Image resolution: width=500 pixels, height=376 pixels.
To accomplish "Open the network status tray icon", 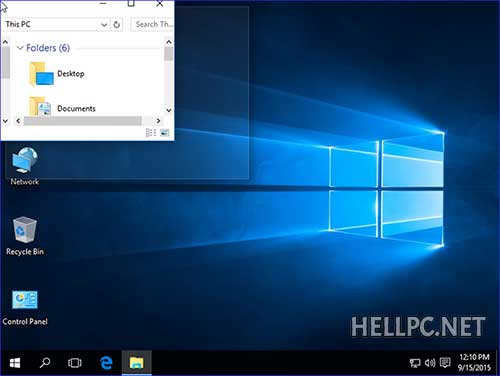I will tap(415, 363).
